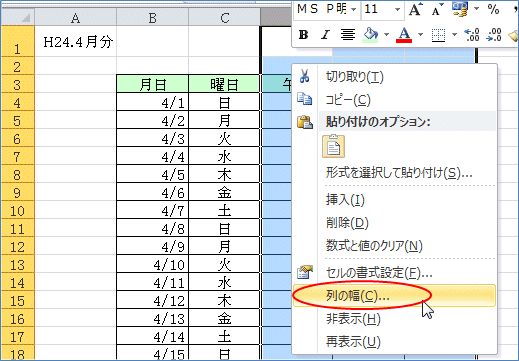Screen dimensions: 519x361
Task: Click the date cell 4/1
Action: tap(153, 102)
